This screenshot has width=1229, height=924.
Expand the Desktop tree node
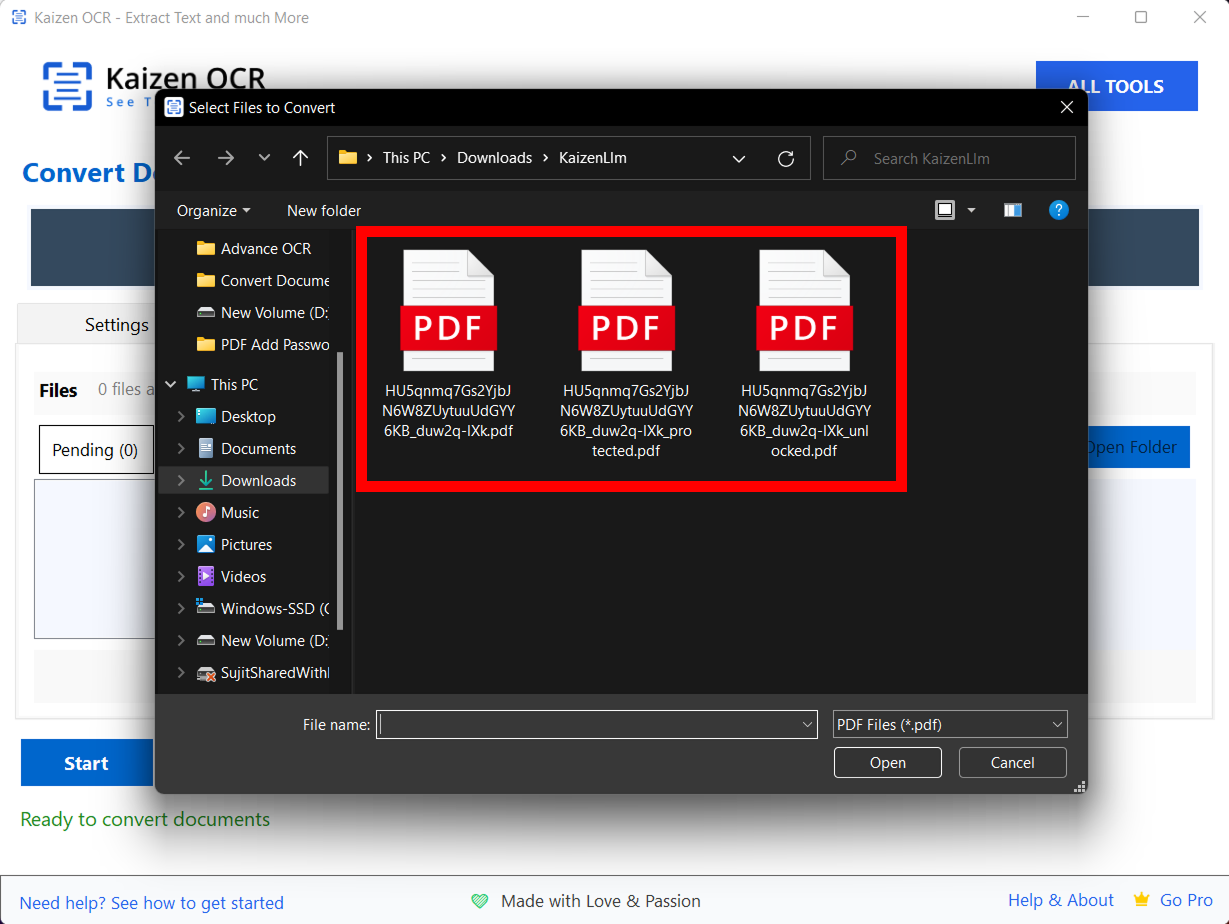click(181, 417)
